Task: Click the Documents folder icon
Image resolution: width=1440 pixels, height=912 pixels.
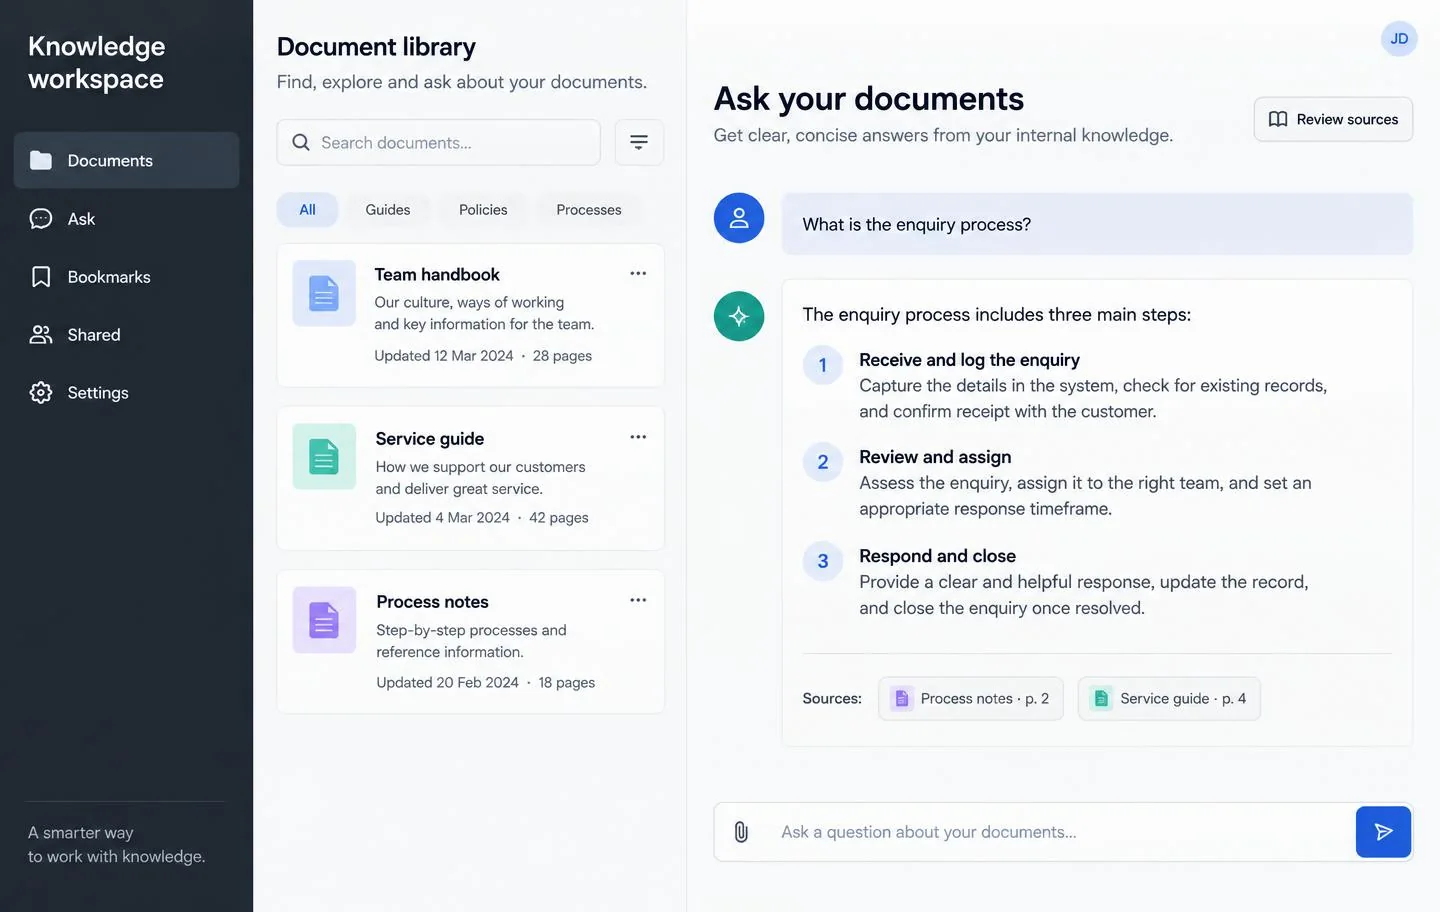Action: click(x=41, y=160)
